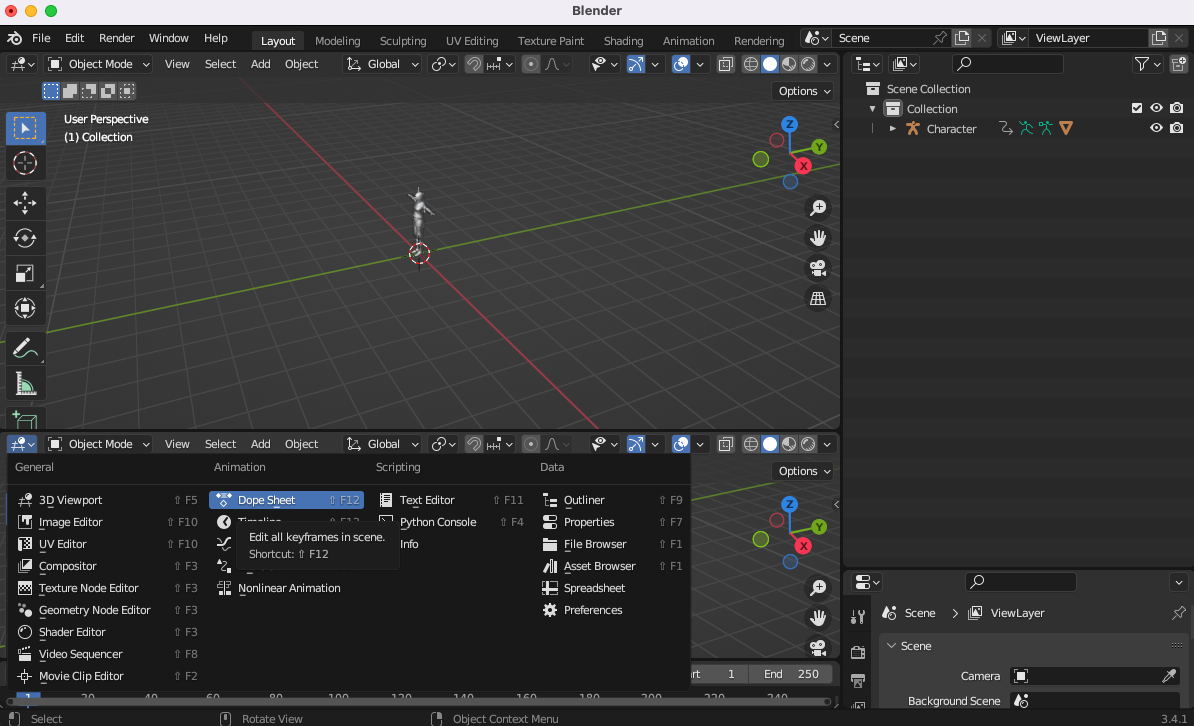This screenshot has width=1194, height=726.
Task: Switch orthographic/perspective in upper viewport
Action: click(818, 299)
